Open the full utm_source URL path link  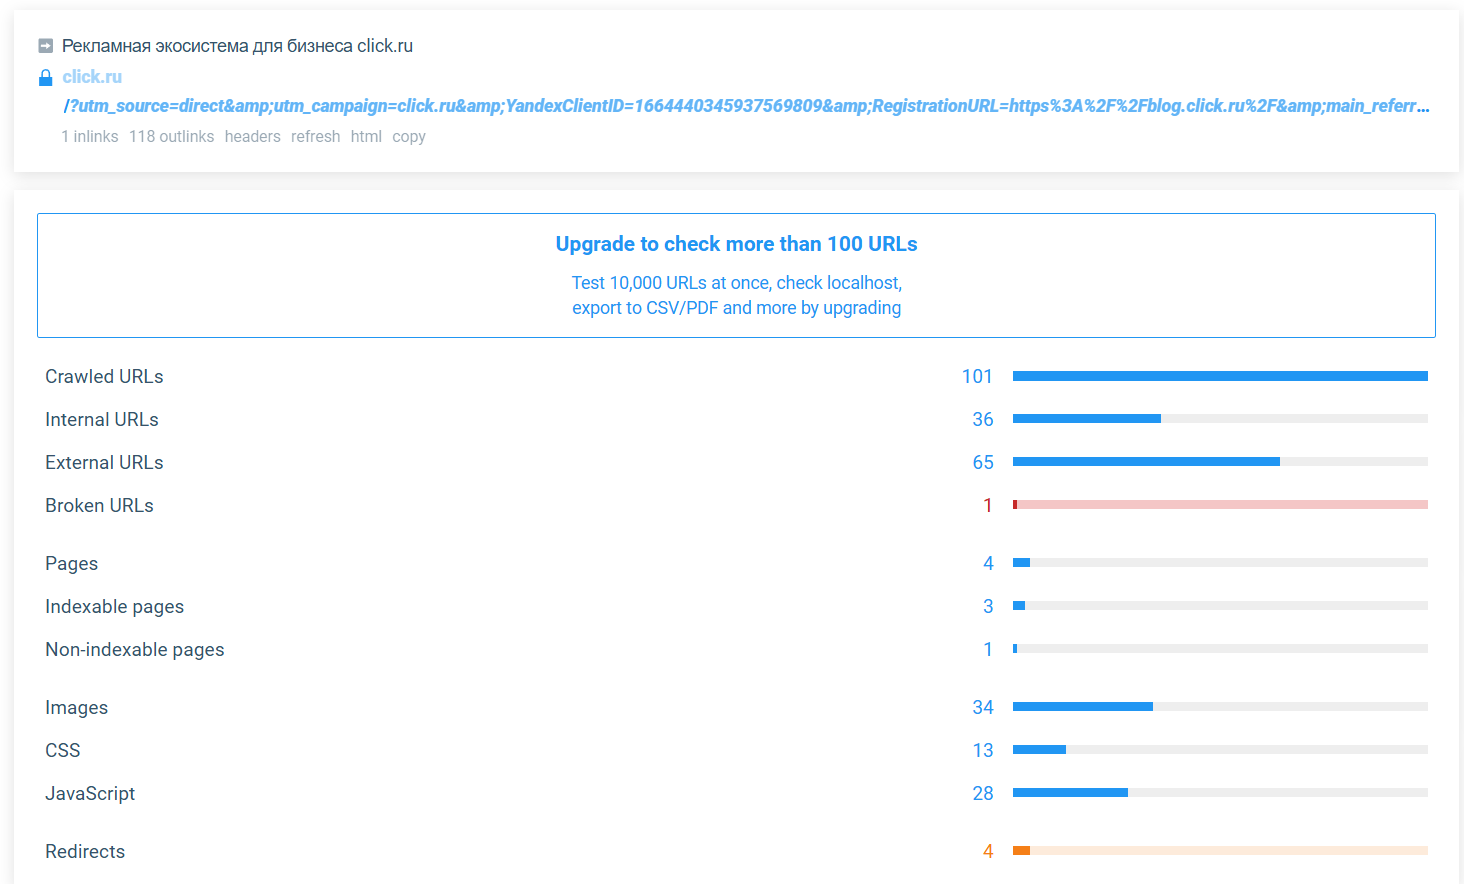[x=745, y=106]
